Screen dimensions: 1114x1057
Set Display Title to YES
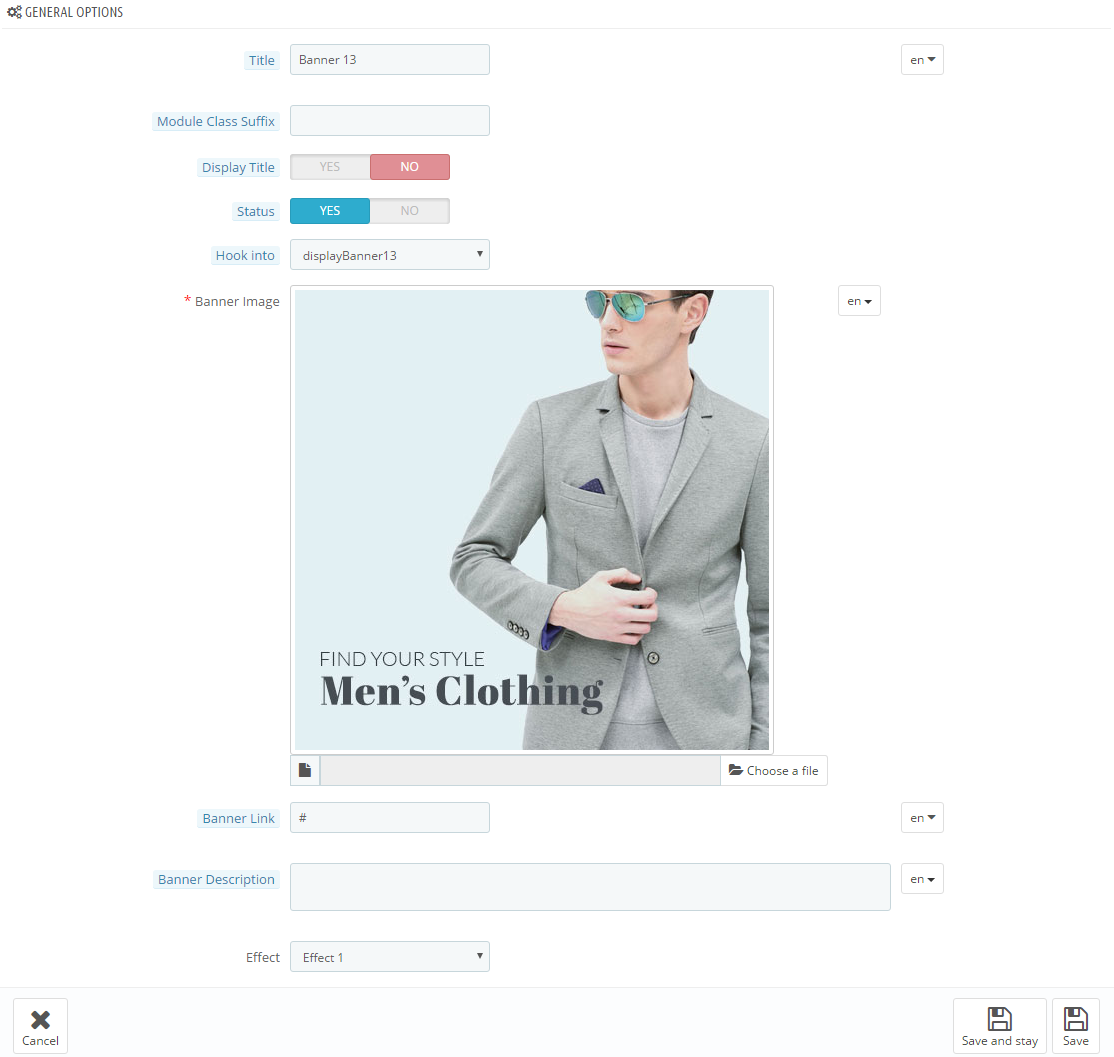point(330,167)
